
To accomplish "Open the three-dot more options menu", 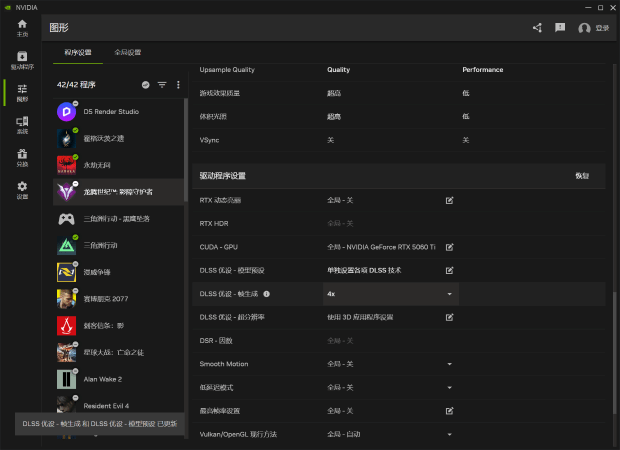I will tap(178, 85).
